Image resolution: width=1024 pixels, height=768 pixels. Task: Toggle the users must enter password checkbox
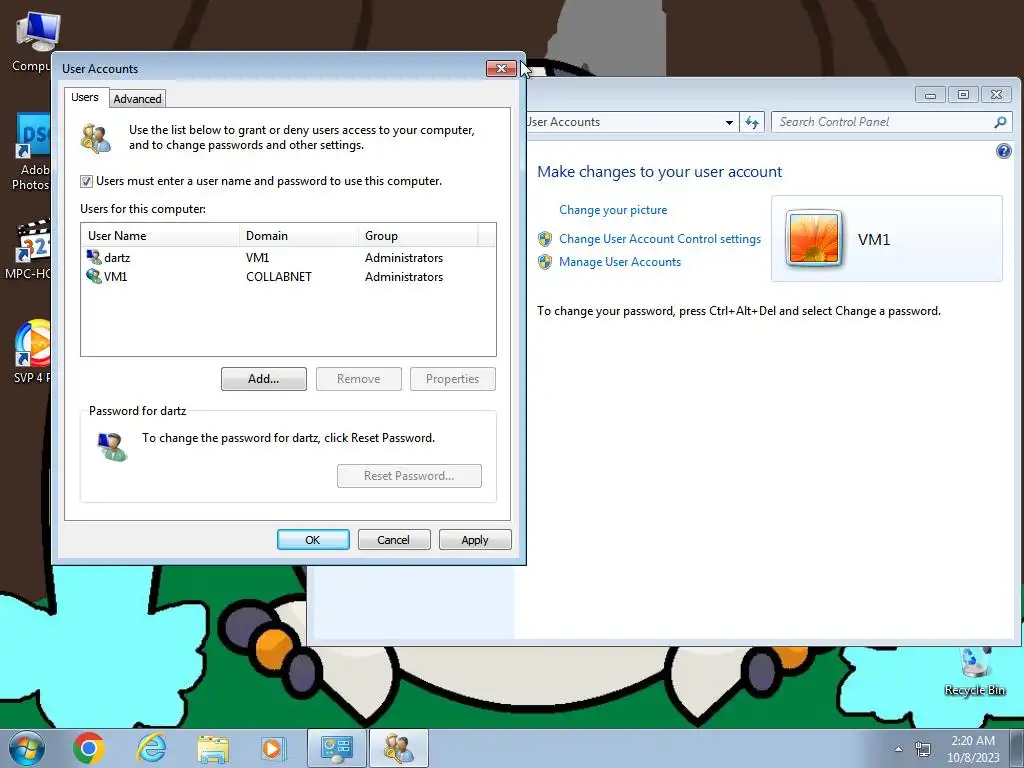(86, 182)
